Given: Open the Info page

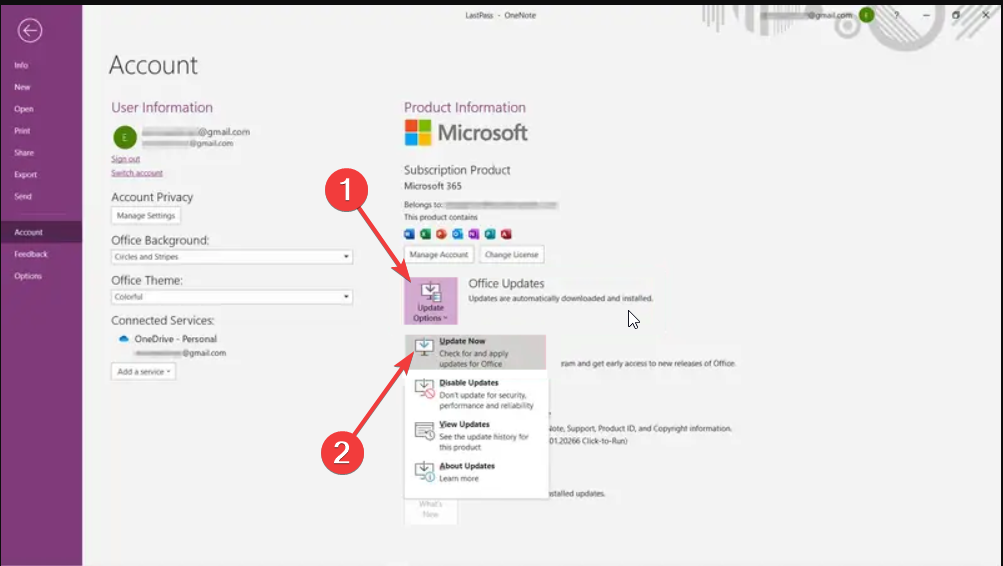Looking at the screenshot, I should tap(21, 65).
